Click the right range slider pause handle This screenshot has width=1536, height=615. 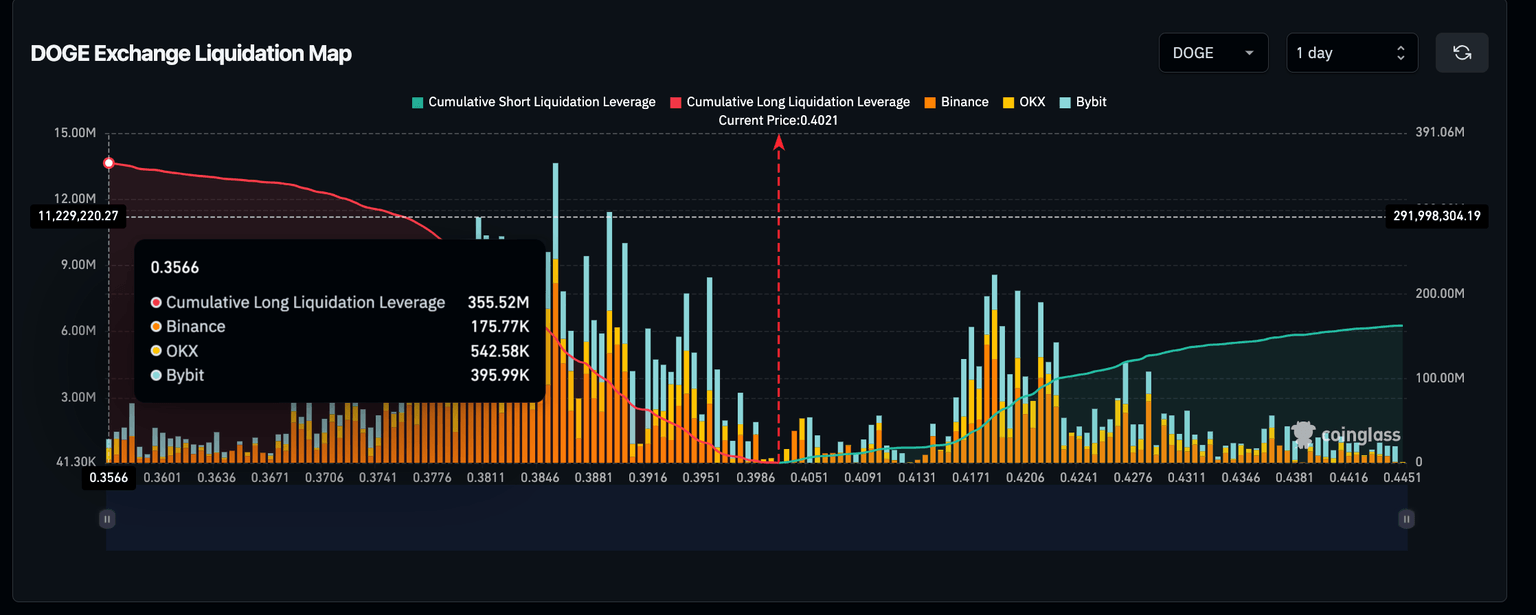(x=1406, y=518)
